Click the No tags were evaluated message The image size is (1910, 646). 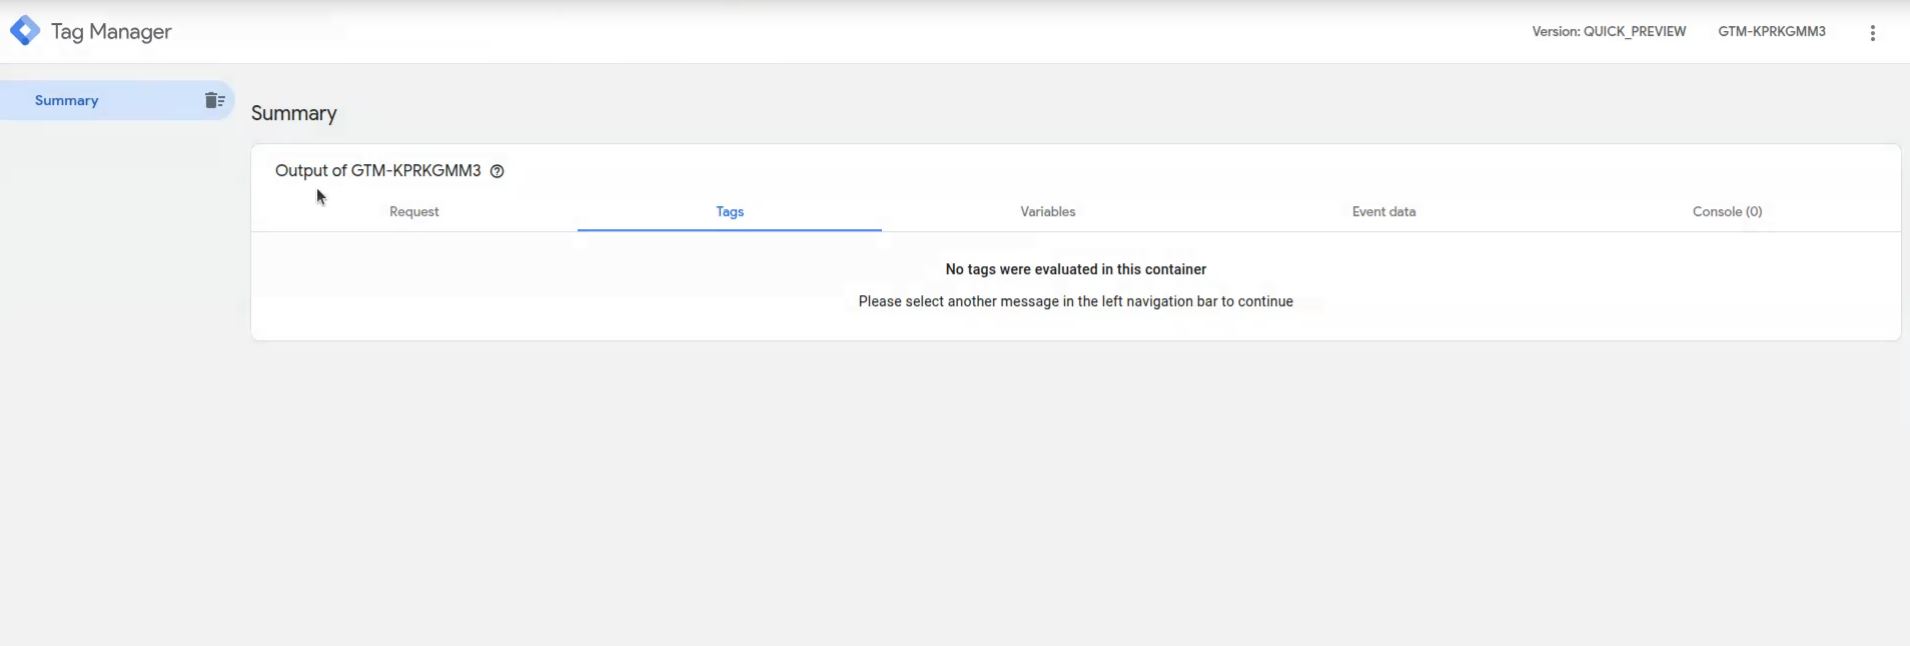pyautogui.click(x=1076, y=269)
